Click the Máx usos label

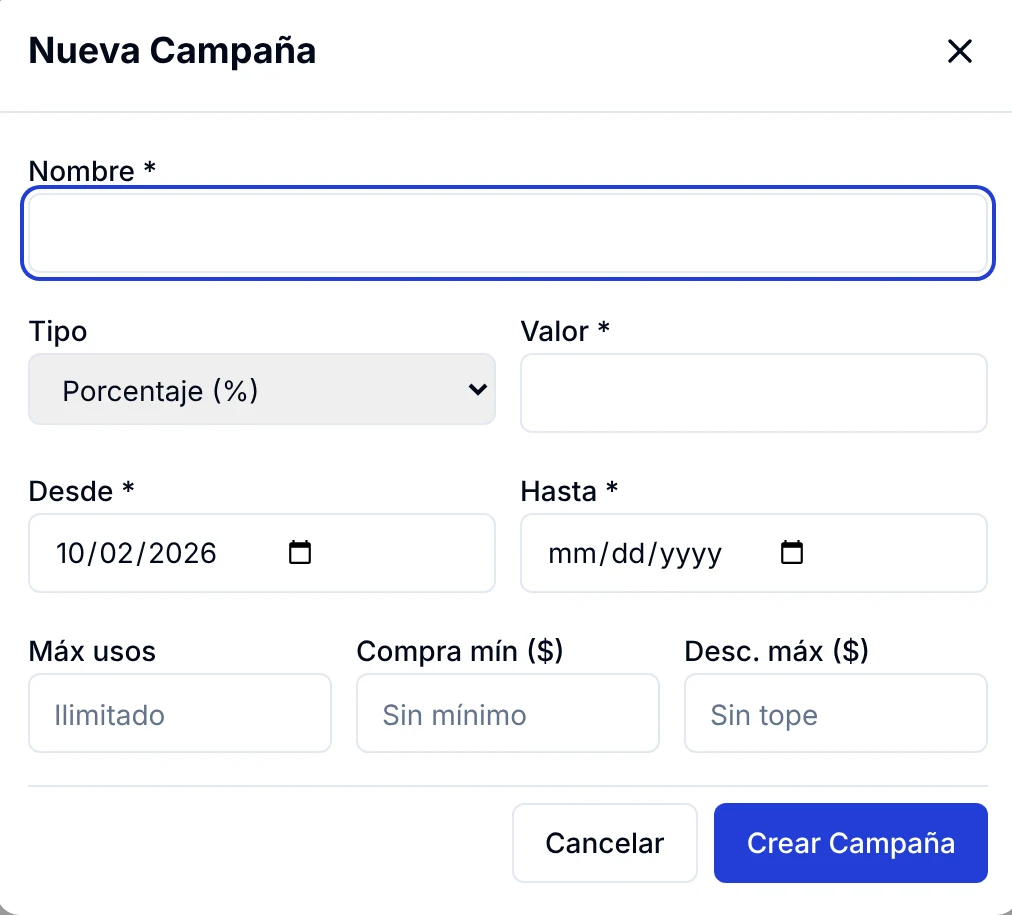tap(92, 651)
